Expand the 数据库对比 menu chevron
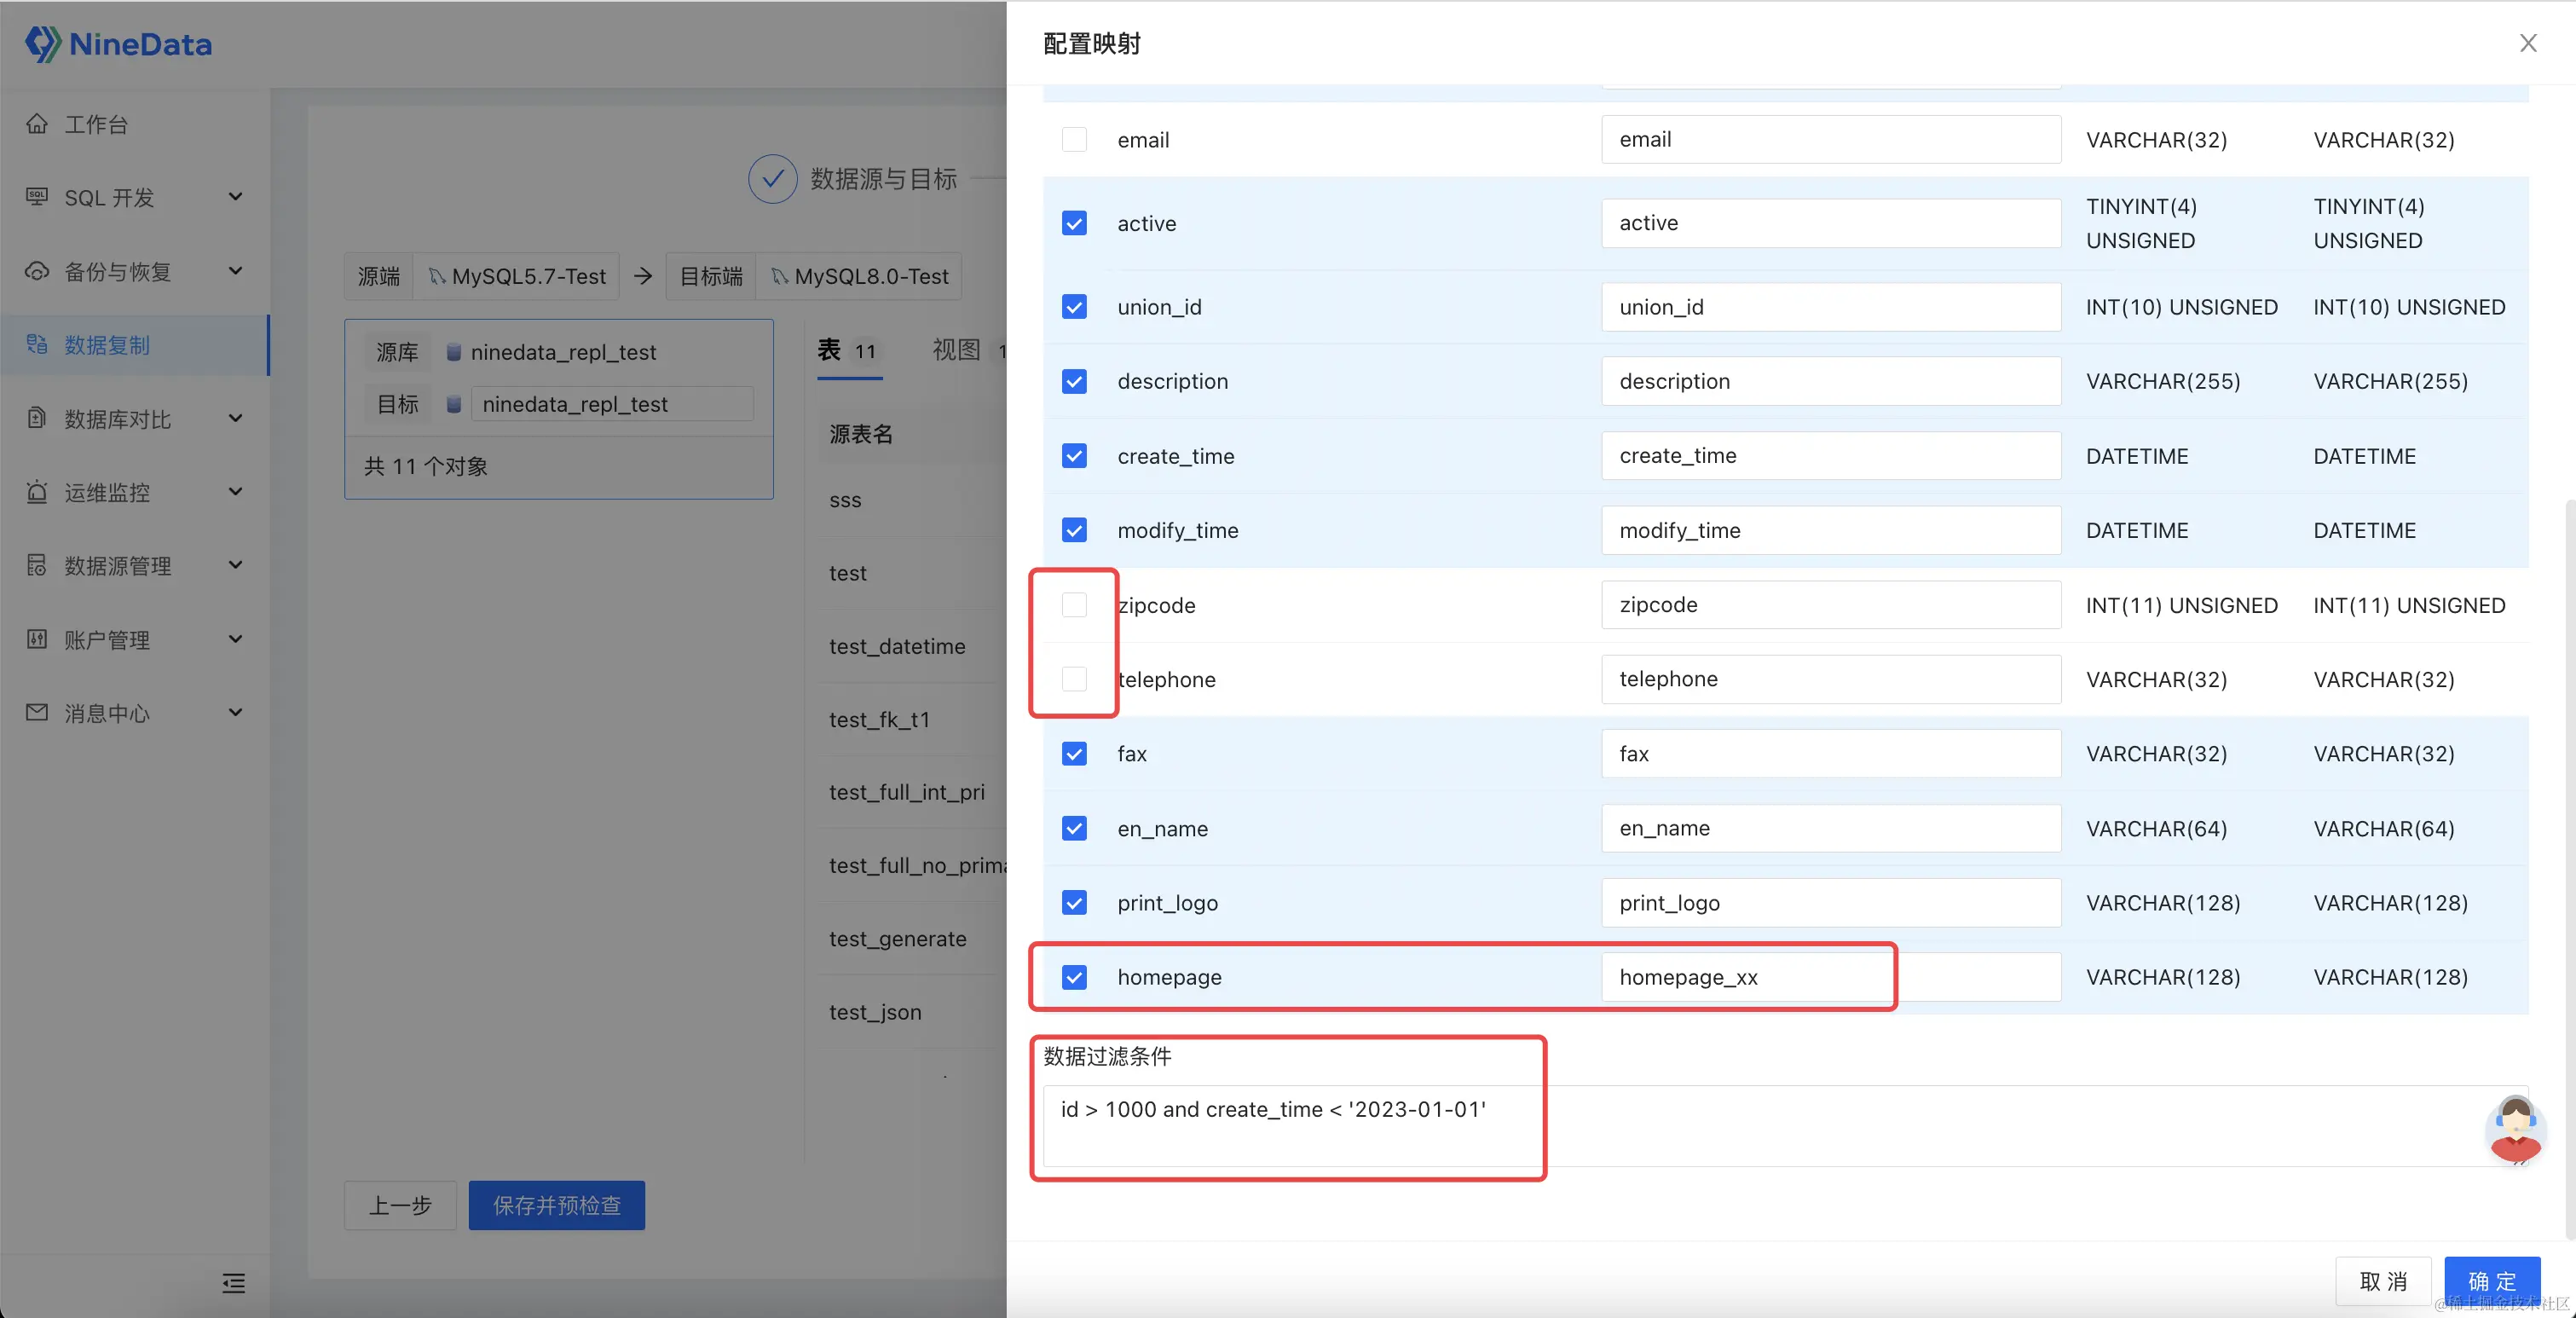This screenshot has height=1318, width=2576. tap(236, 418)
